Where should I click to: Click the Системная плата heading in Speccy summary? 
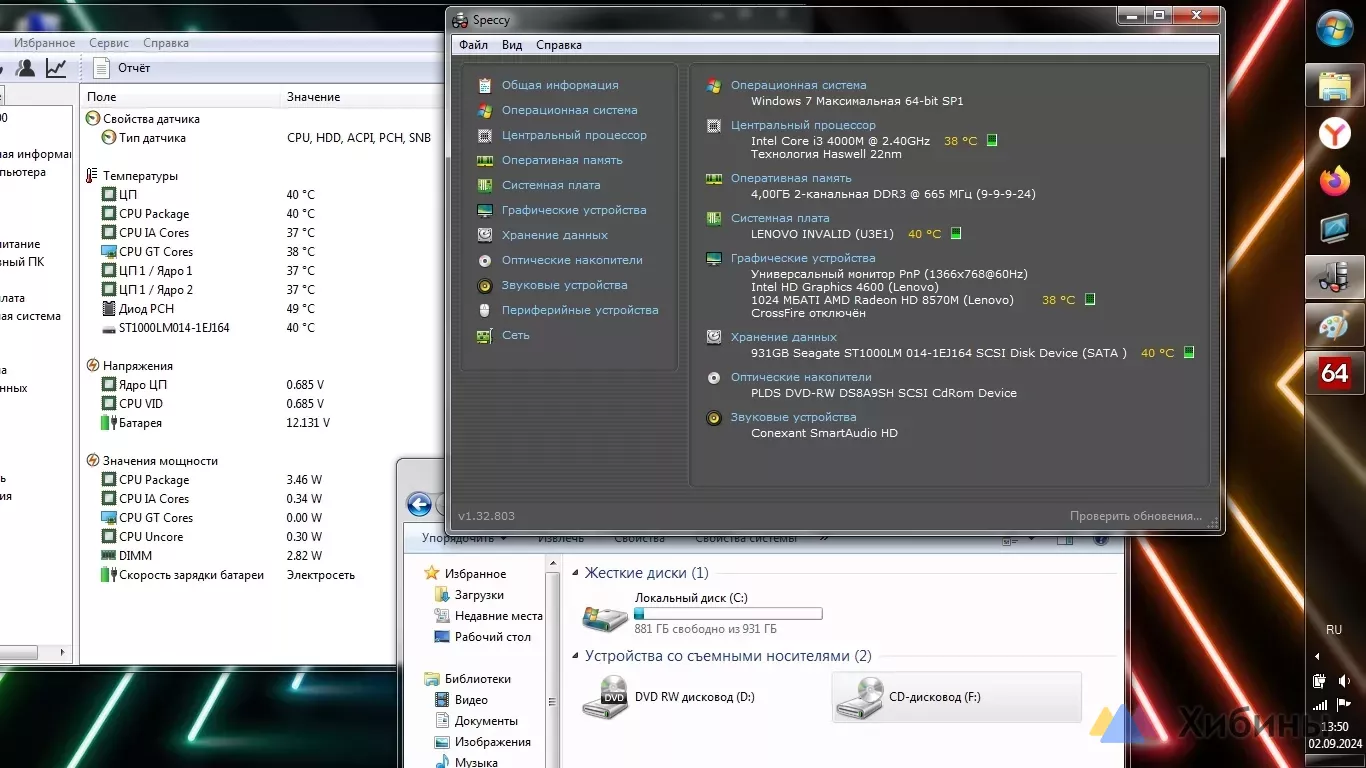click(780, 218)
